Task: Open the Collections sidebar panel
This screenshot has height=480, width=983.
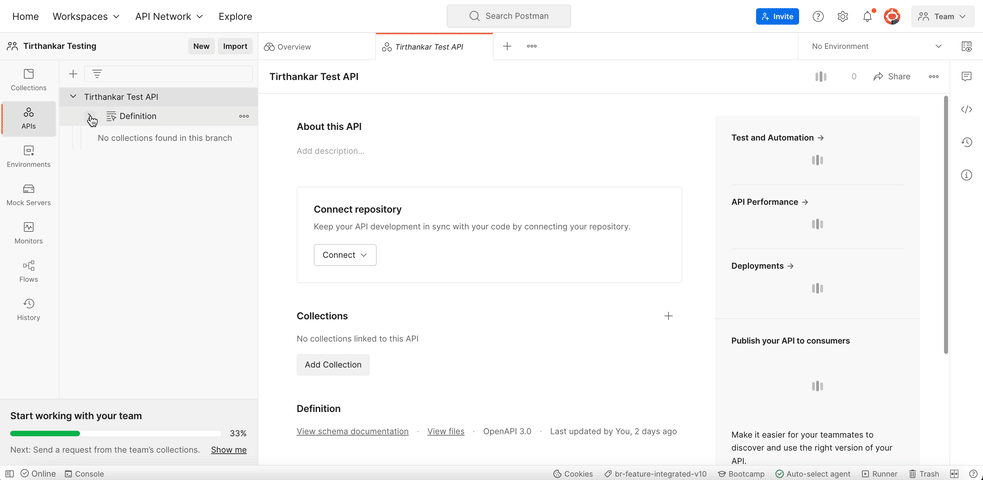Action: (28, 79)
